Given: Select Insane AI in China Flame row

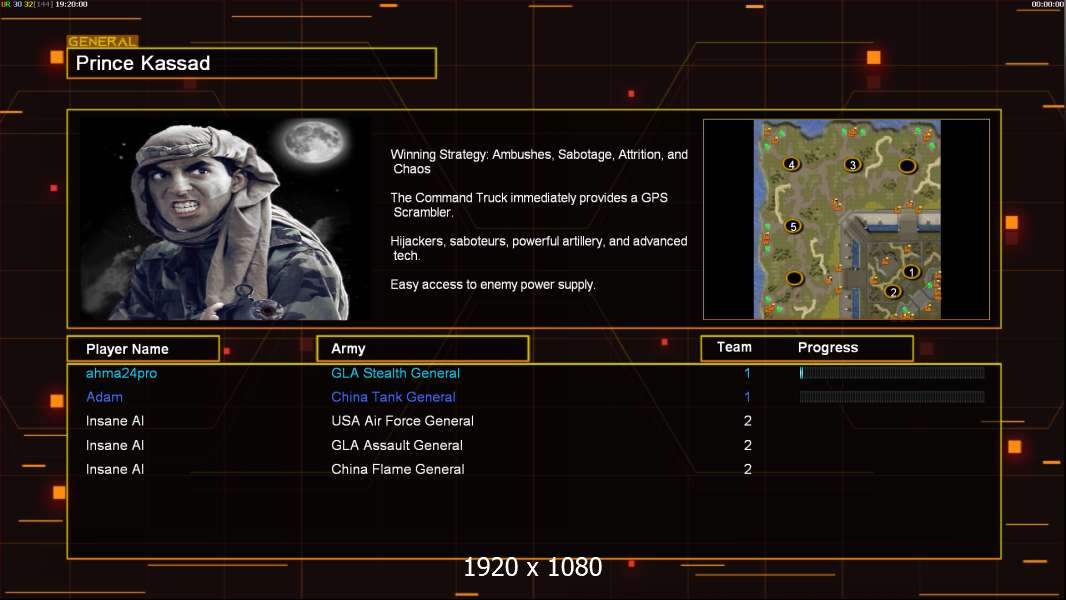Looking at the screenshot, I should (115, 470).
